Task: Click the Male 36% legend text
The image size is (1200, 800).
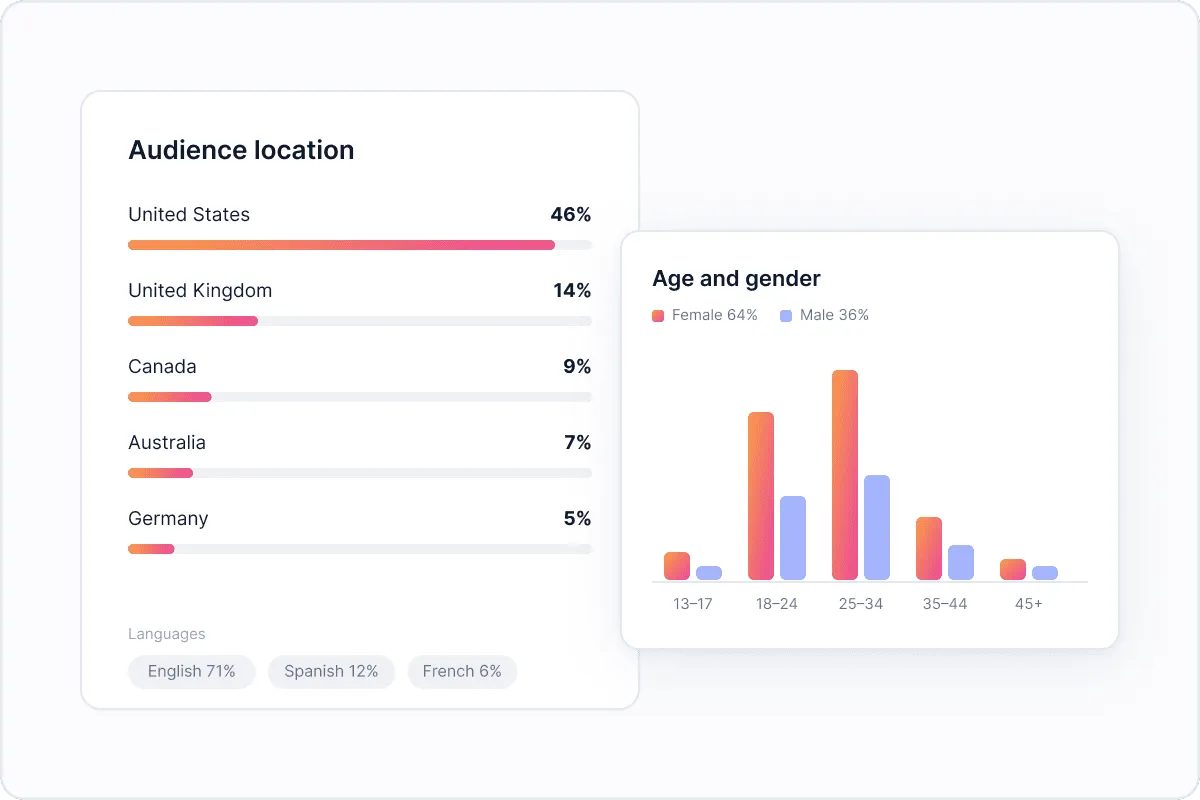Action: point(834,315)
